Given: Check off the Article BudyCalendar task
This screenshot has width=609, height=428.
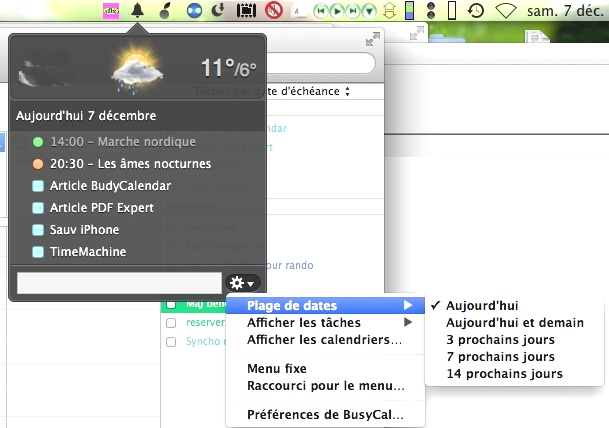Looking at the screenshot, I should click(38, 186).
